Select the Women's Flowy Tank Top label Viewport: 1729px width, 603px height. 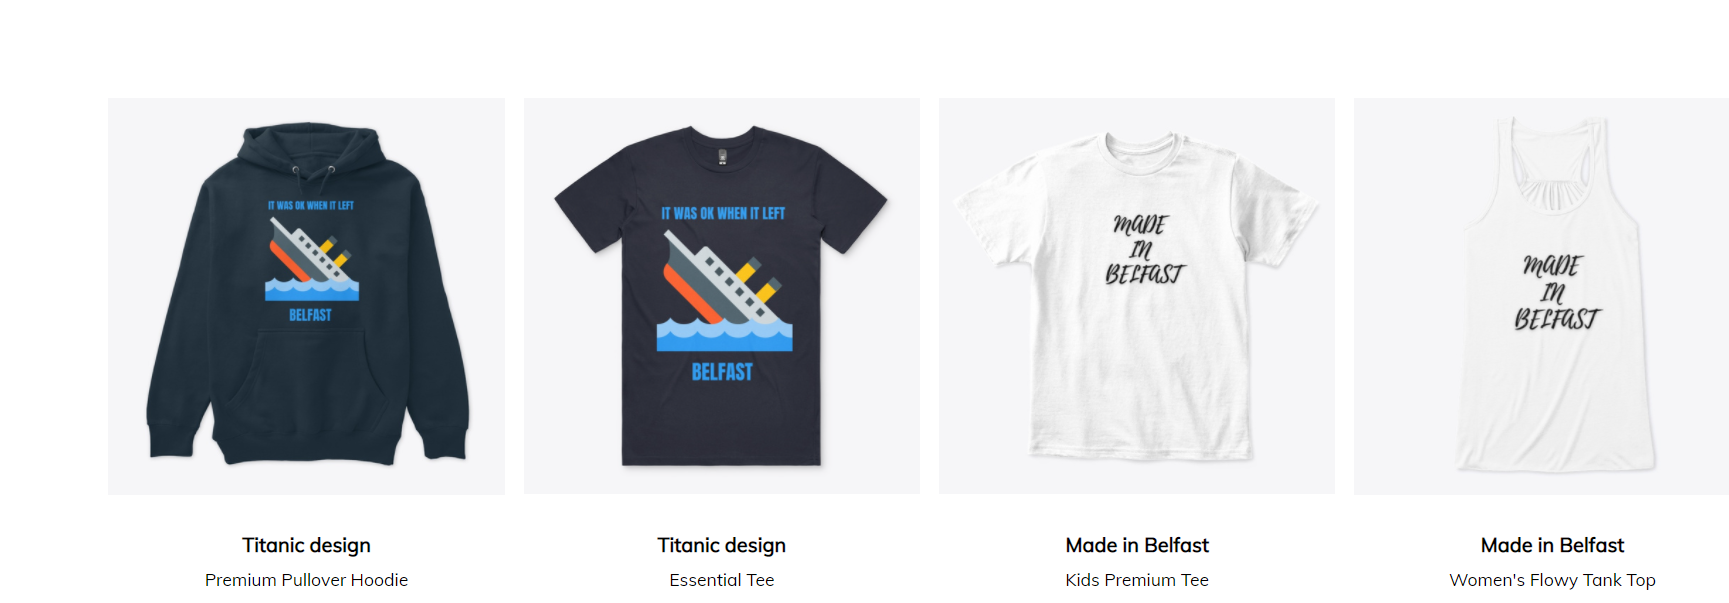tap(1553, 580)
